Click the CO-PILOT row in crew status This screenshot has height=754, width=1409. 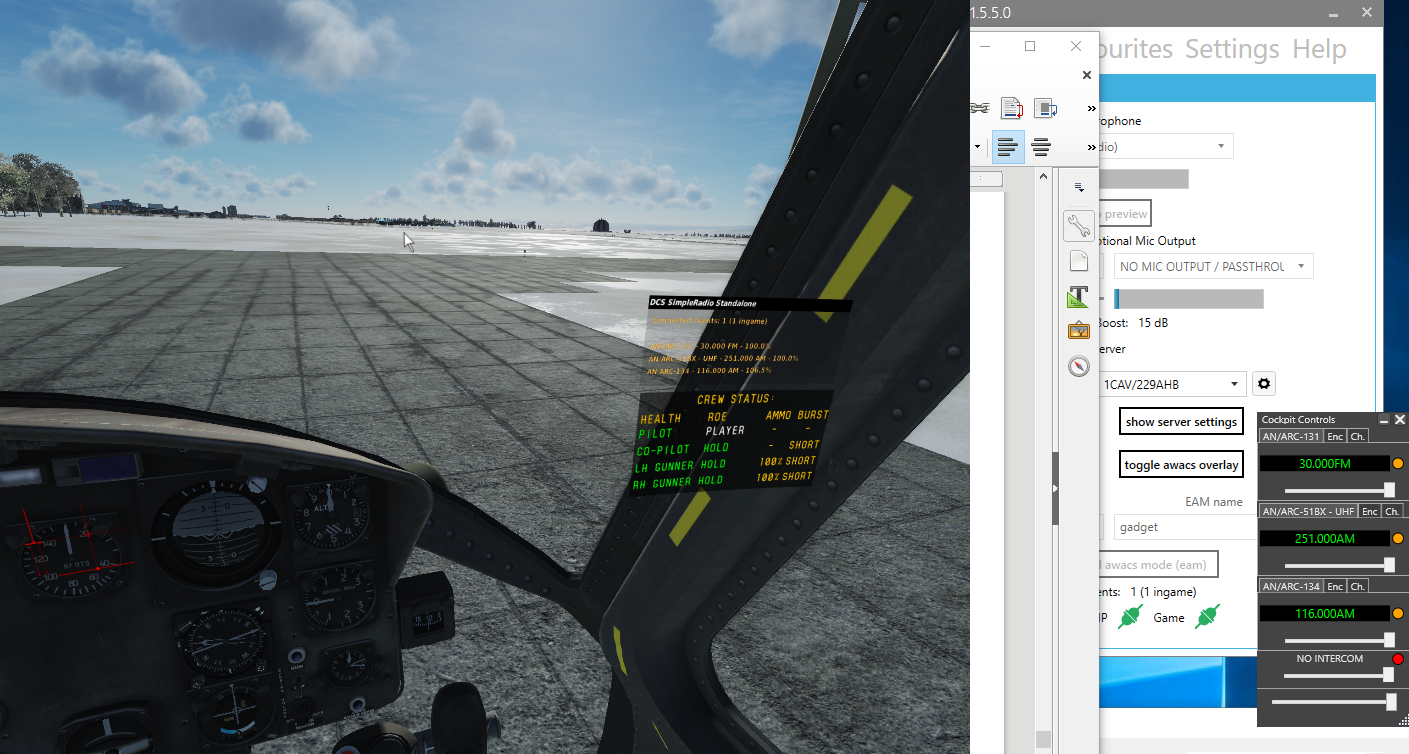[x=727, y=448]
